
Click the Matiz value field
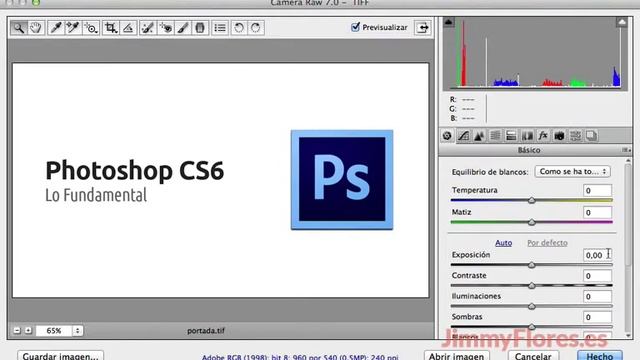(x=597, y=213)
